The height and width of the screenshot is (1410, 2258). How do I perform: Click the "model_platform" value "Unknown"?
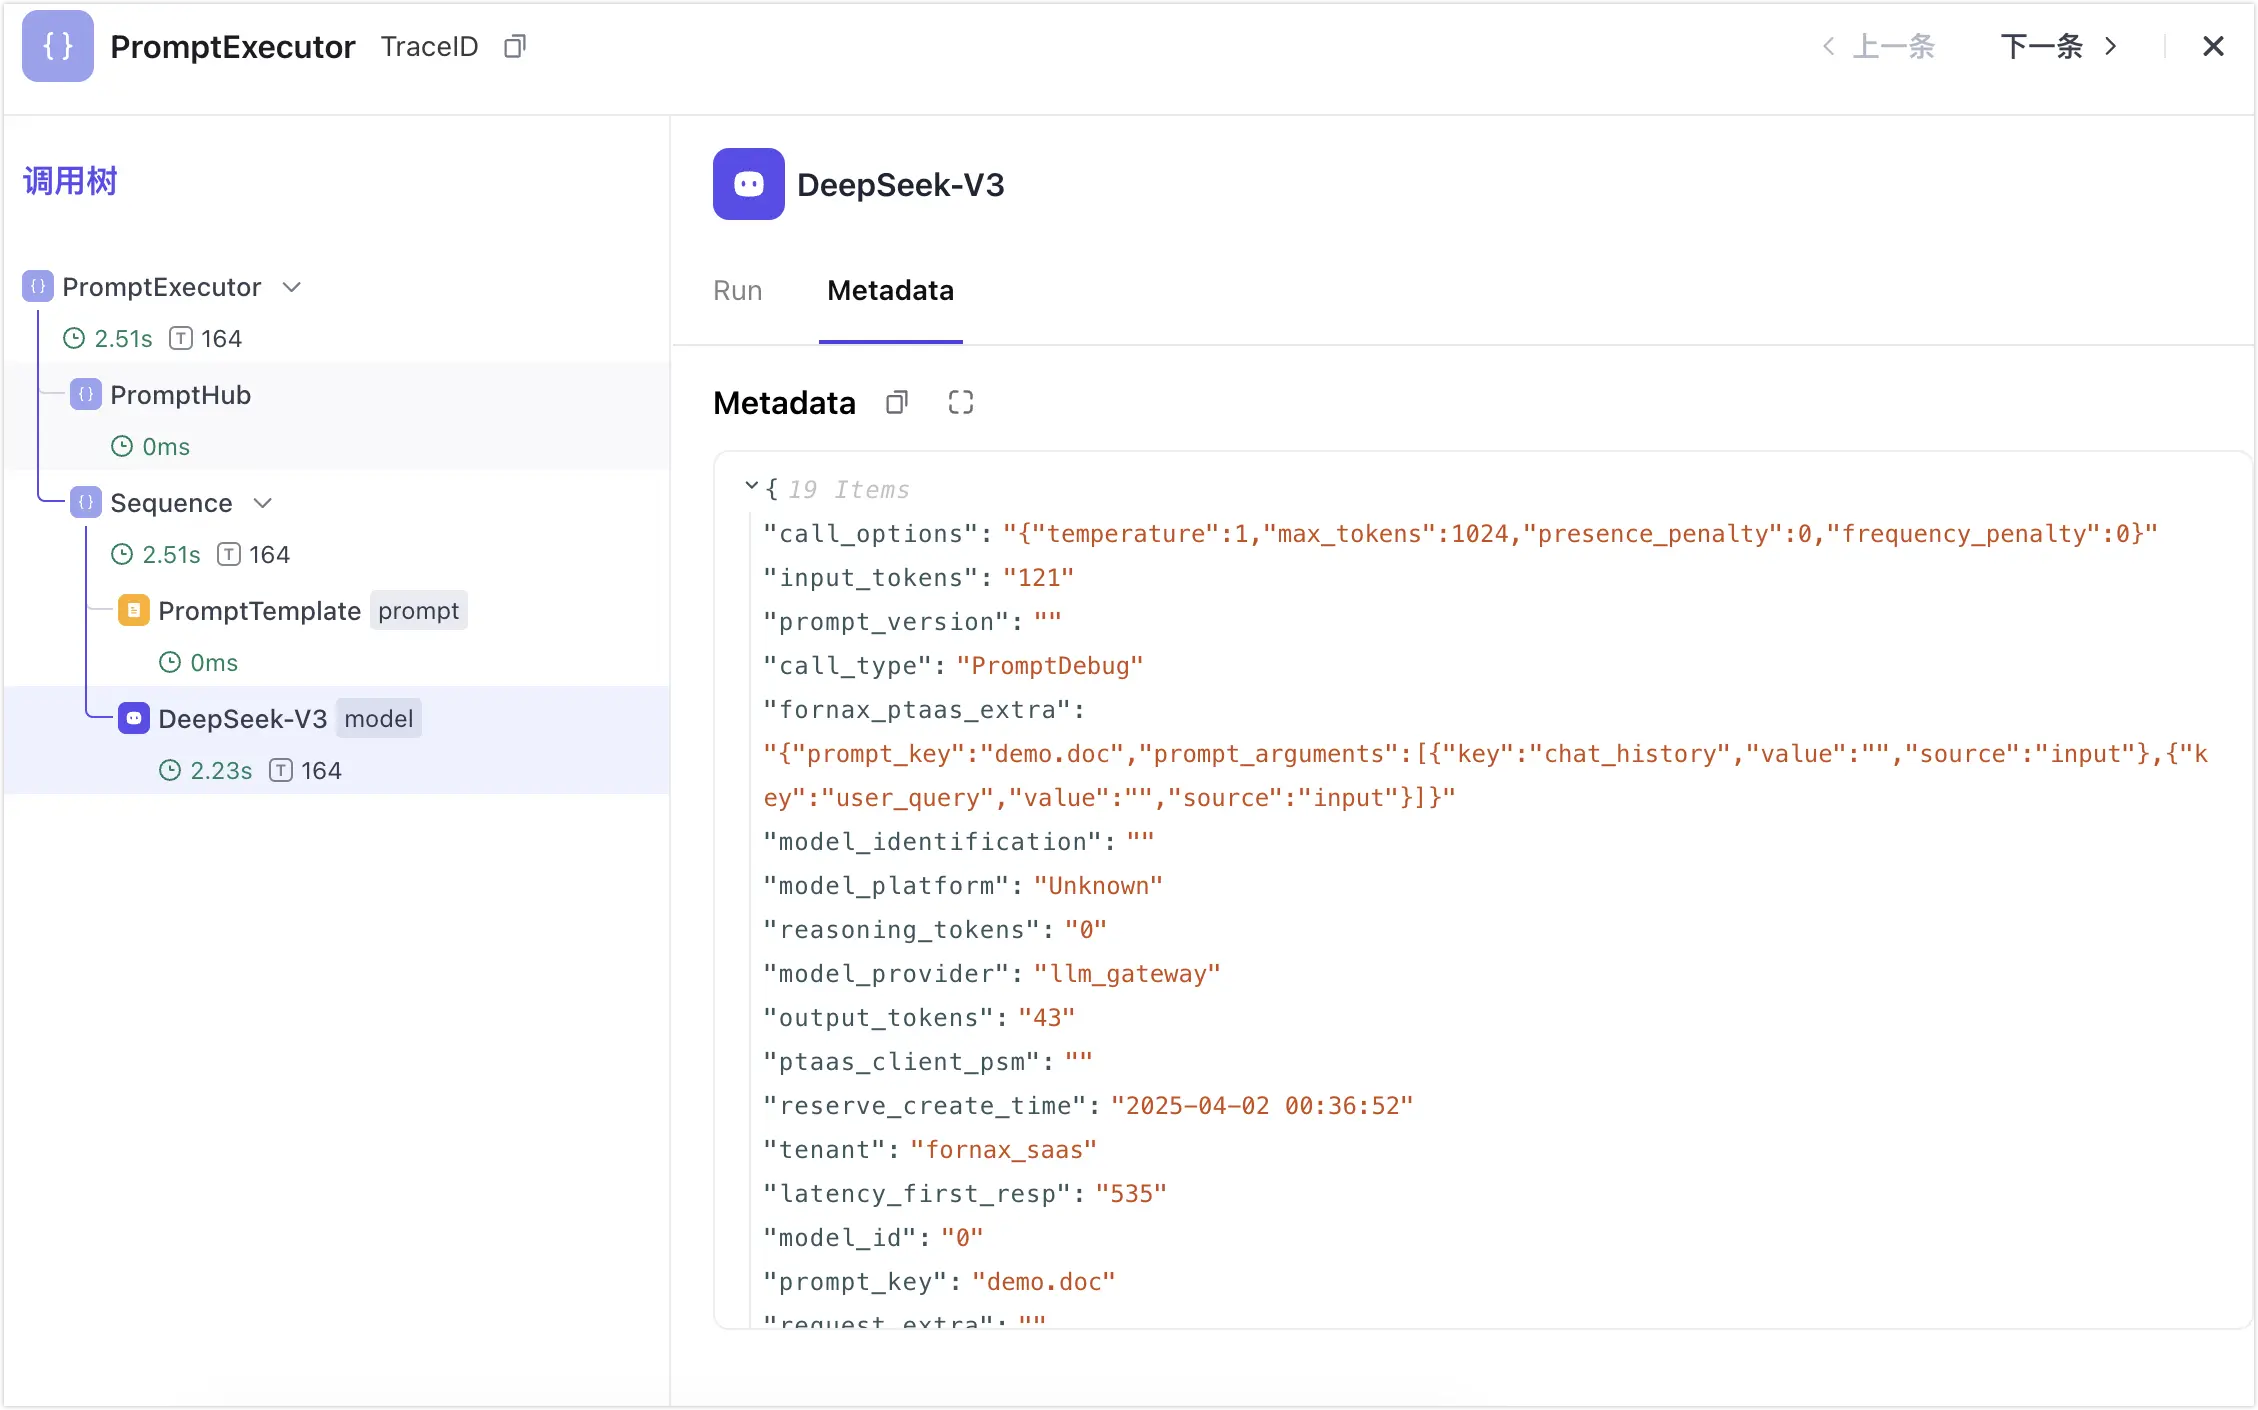click(1098, 886)
